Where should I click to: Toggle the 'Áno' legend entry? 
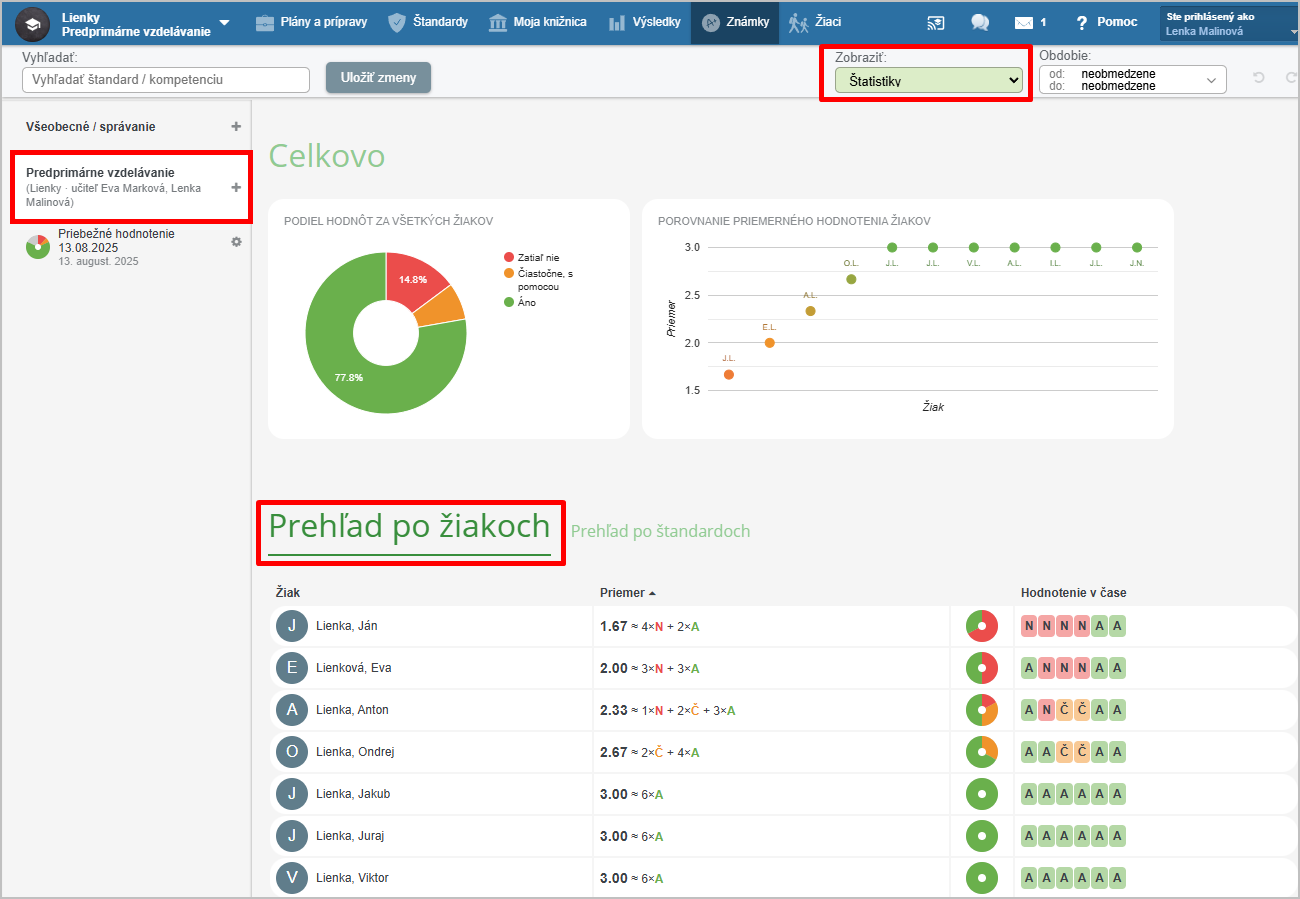click(526, 302)
